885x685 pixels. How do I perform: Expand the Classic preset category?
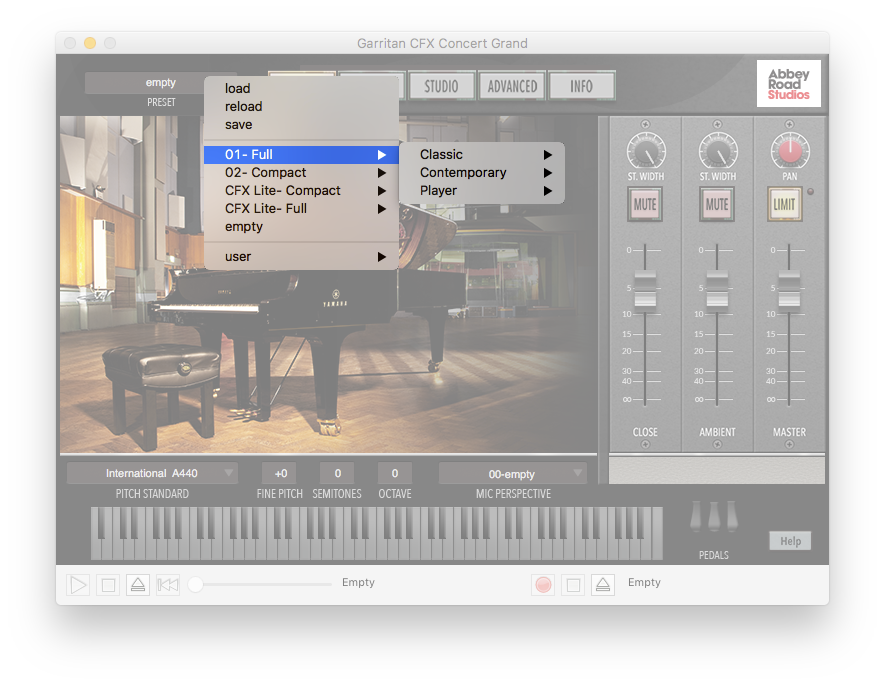pos(482,155)
